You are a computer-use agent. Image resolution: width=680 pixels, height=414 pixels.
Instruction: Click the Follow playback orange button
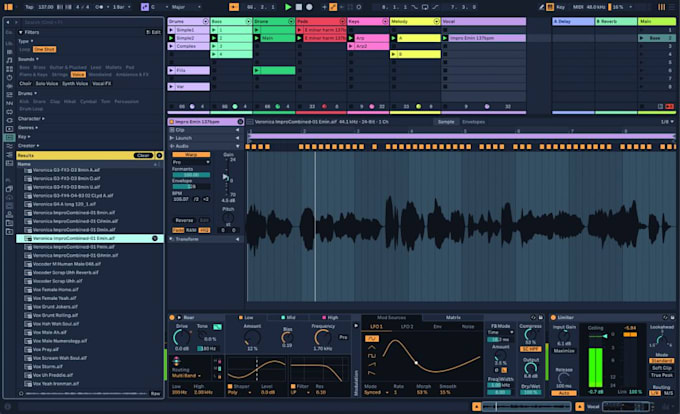tap(234, 7)
